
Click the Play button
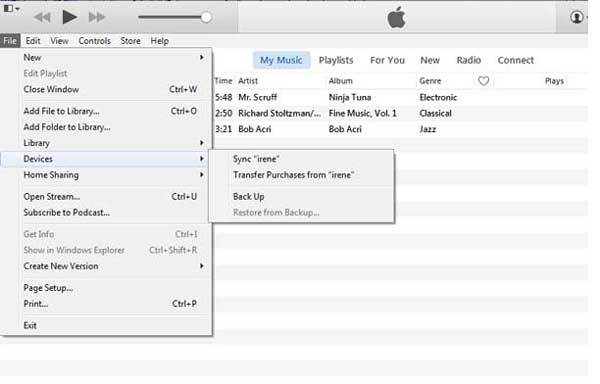(x=70, y=17)
